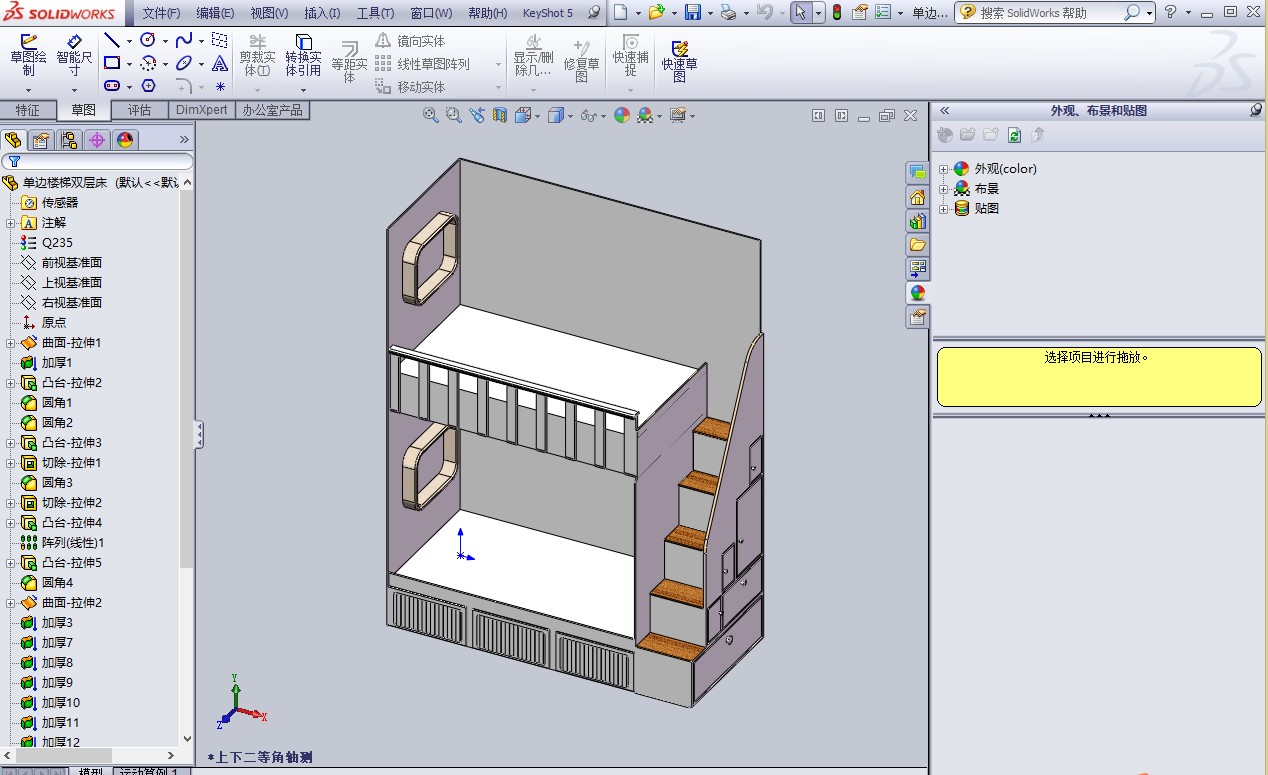Select the sketch Point tool
This screenshot has width=1268, height=775.
point(220,86)
